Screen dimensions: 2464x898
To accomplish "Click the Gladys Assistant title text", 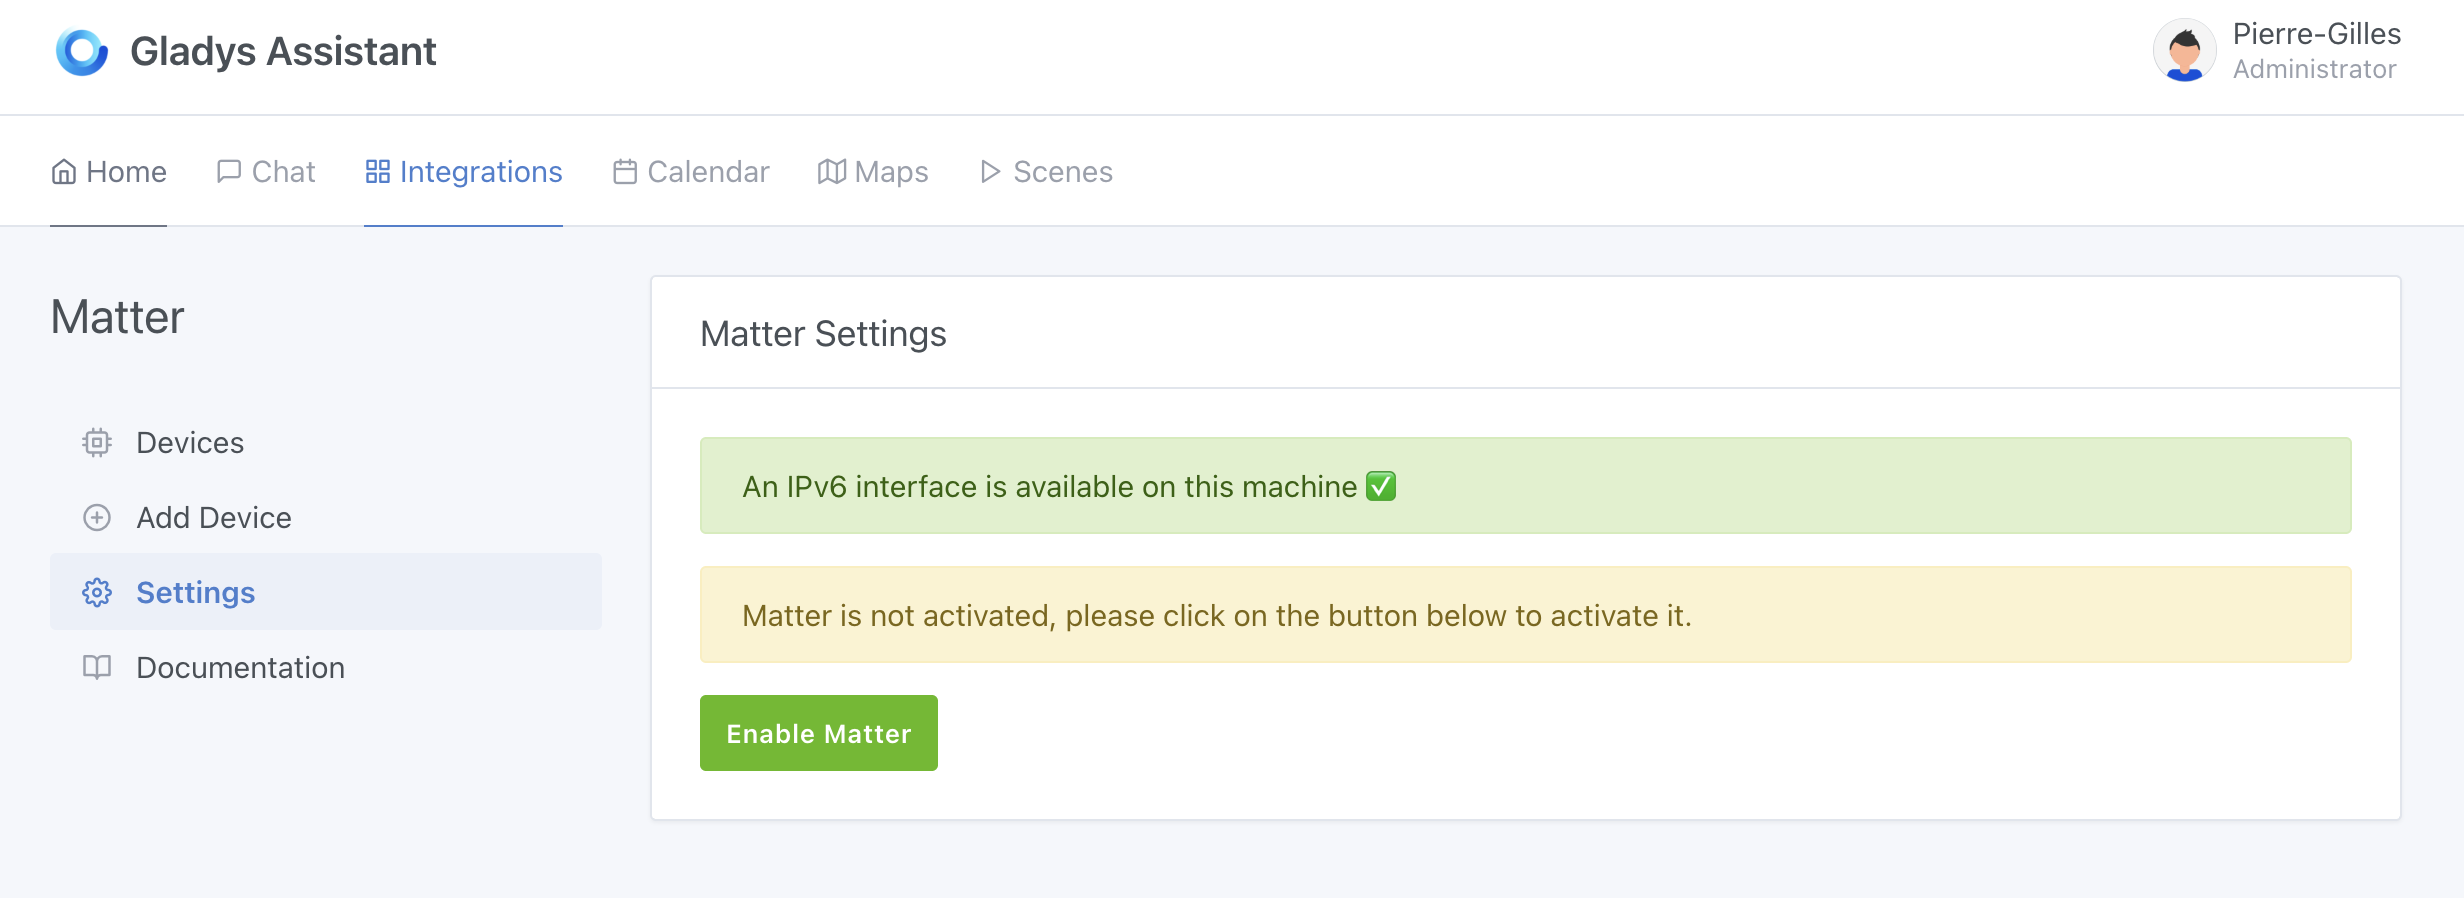I will click(283, 52).
